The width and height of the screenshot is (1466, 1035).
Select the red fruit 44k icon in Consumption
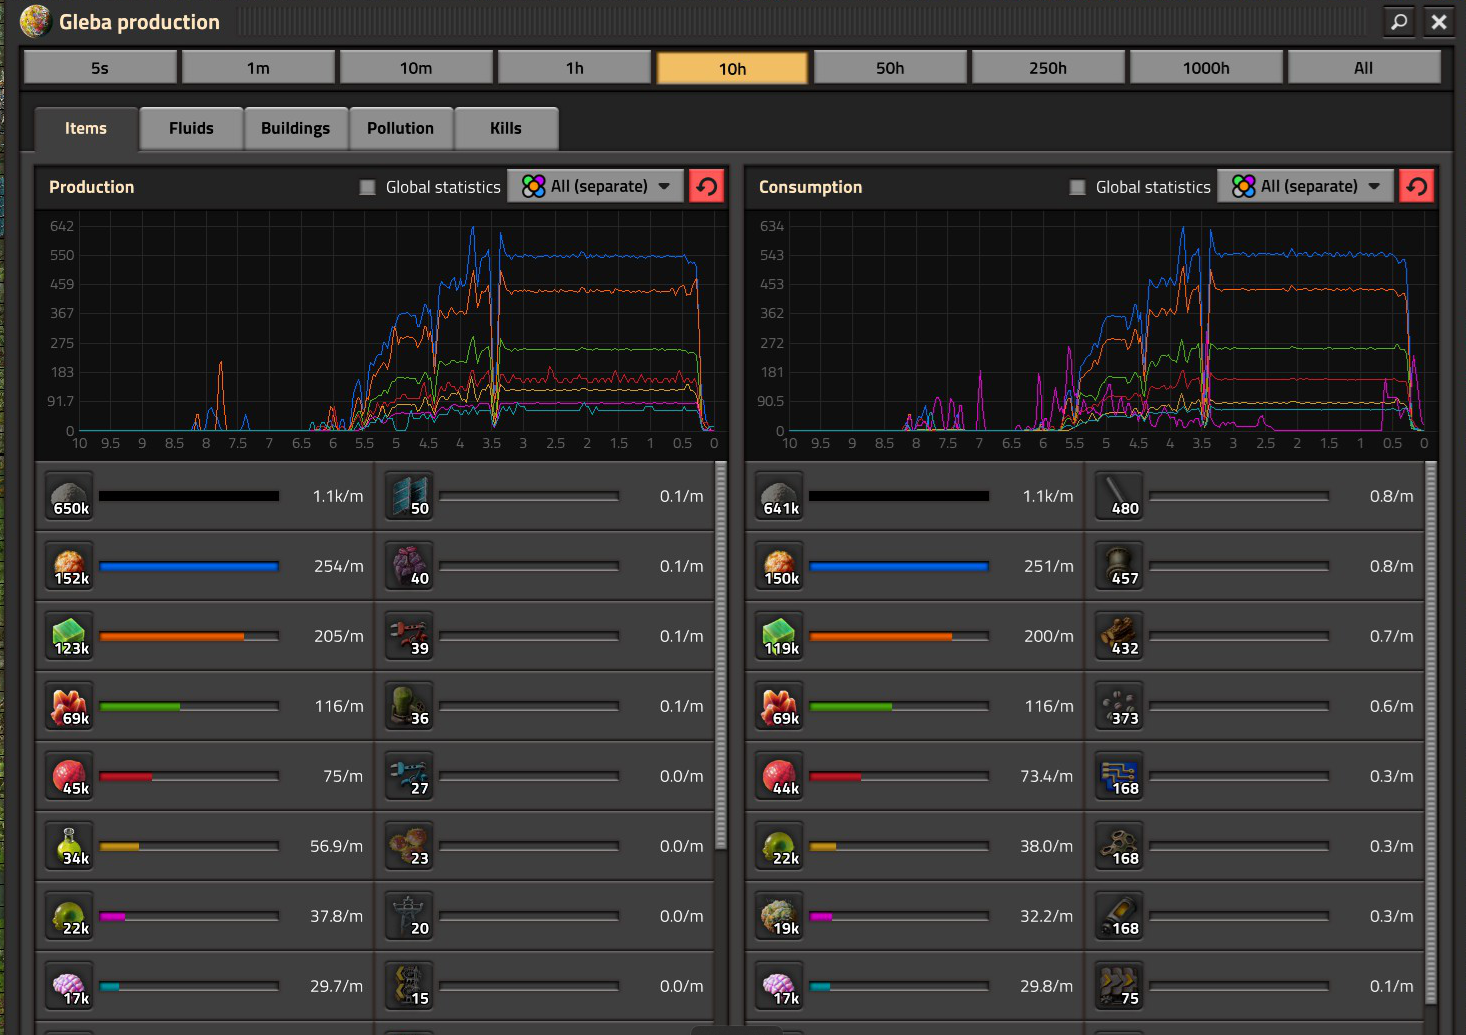tap(779, 776)
